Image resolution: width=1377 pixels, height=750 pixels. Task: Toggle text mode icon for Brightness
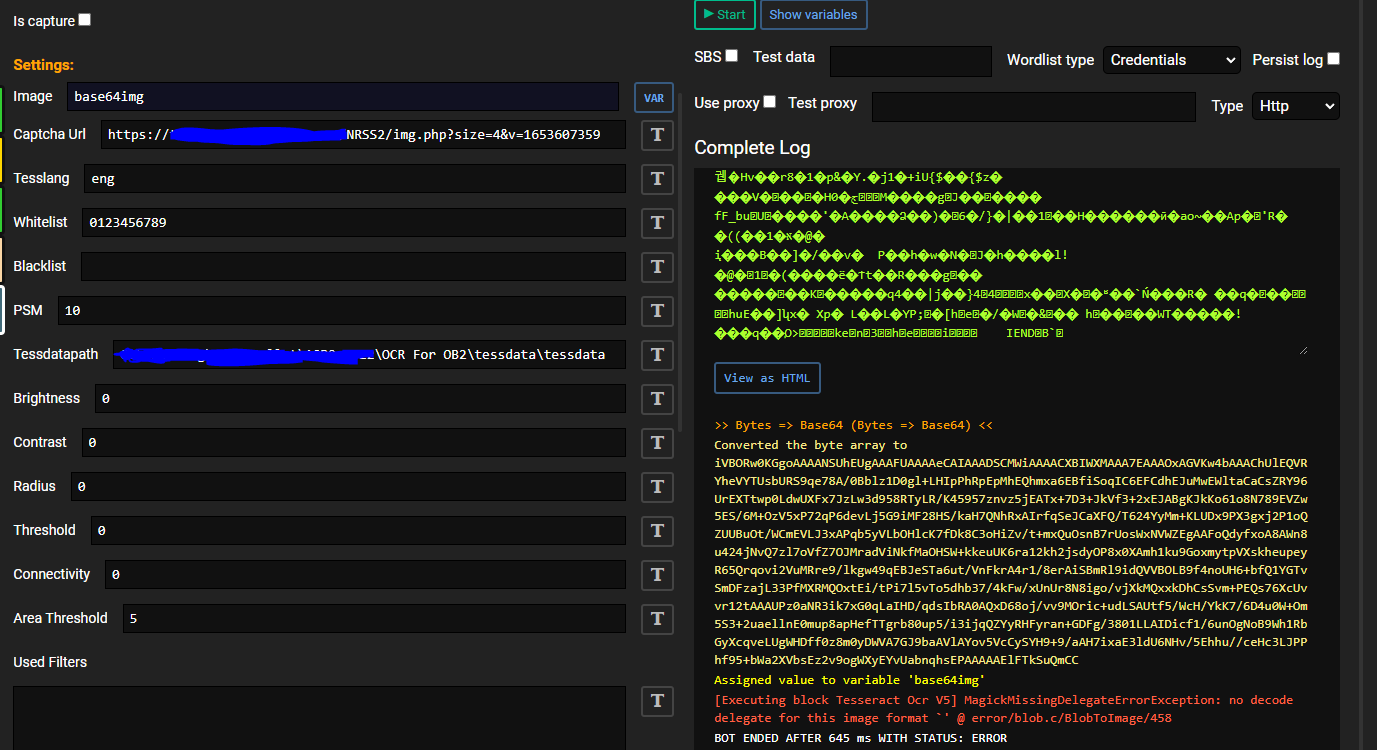click(657, 399)
